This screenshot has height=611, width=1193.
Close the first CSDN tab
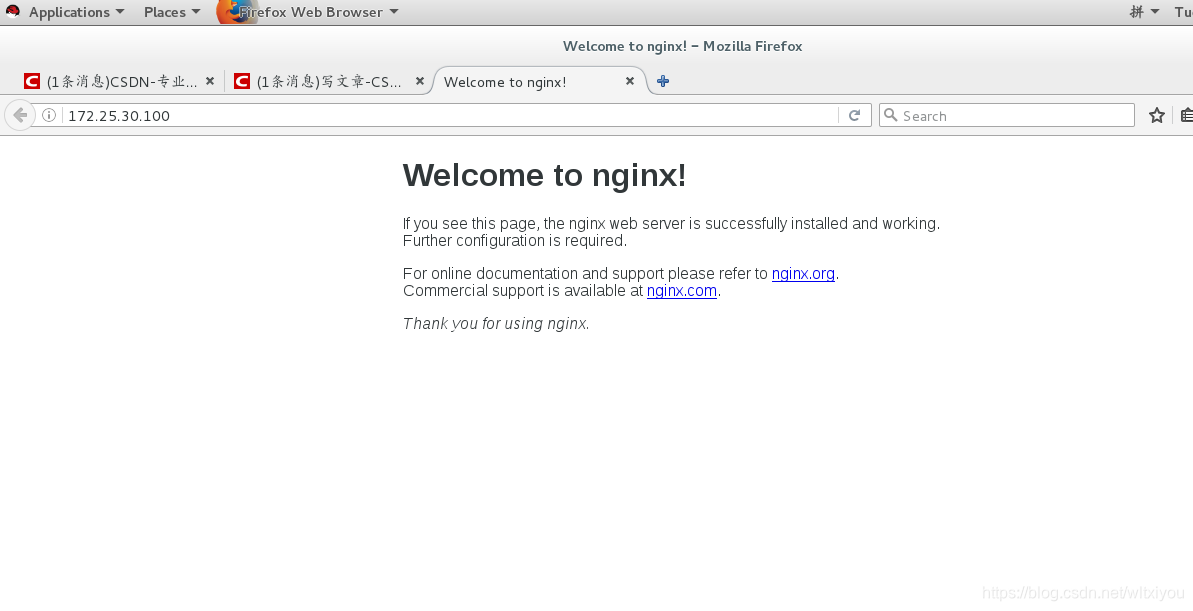pos(210,81)
